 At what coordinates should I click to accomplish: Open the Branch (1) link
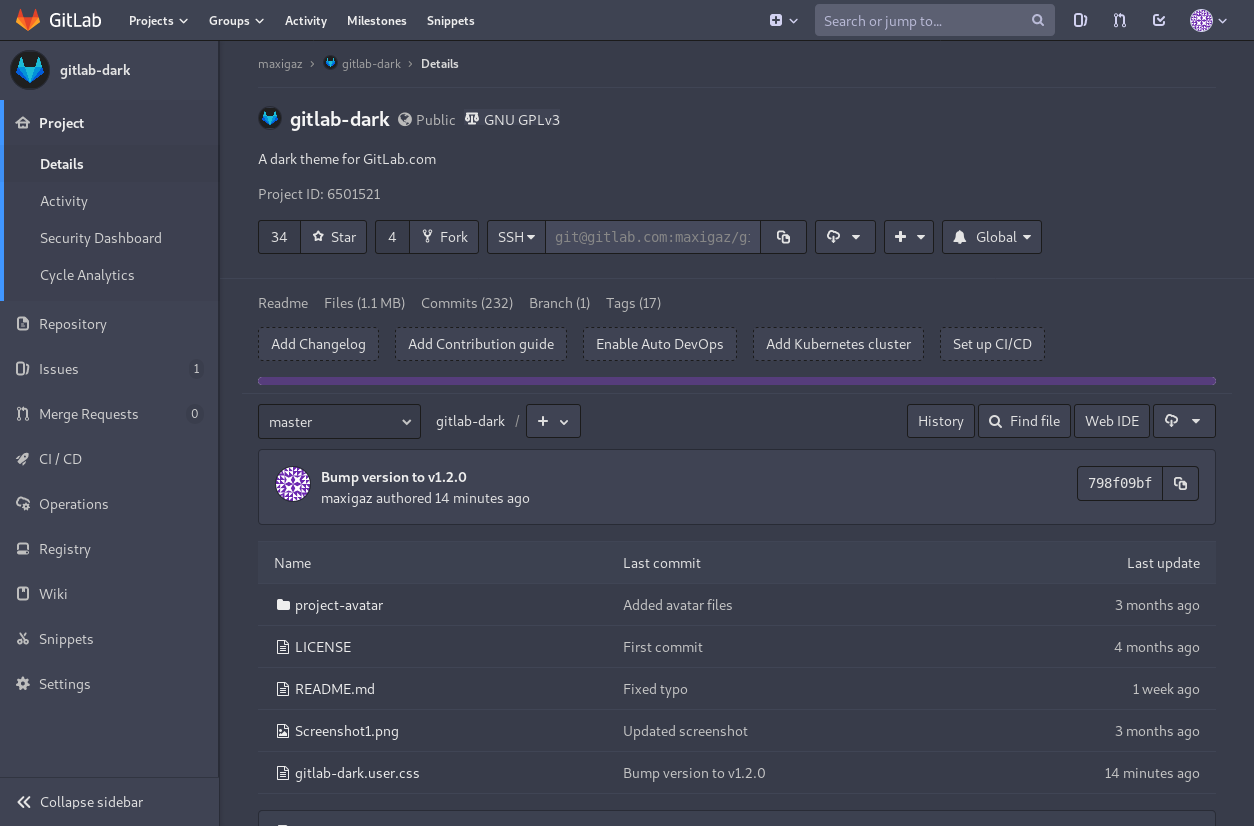pyautogui.click(x=559, y=303)
